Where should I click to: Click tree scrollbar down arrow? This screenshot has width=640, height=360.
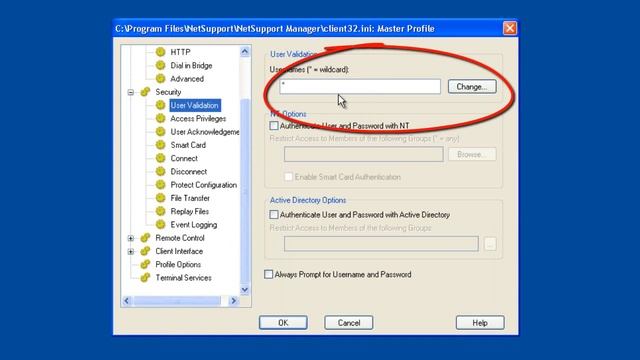245,290
